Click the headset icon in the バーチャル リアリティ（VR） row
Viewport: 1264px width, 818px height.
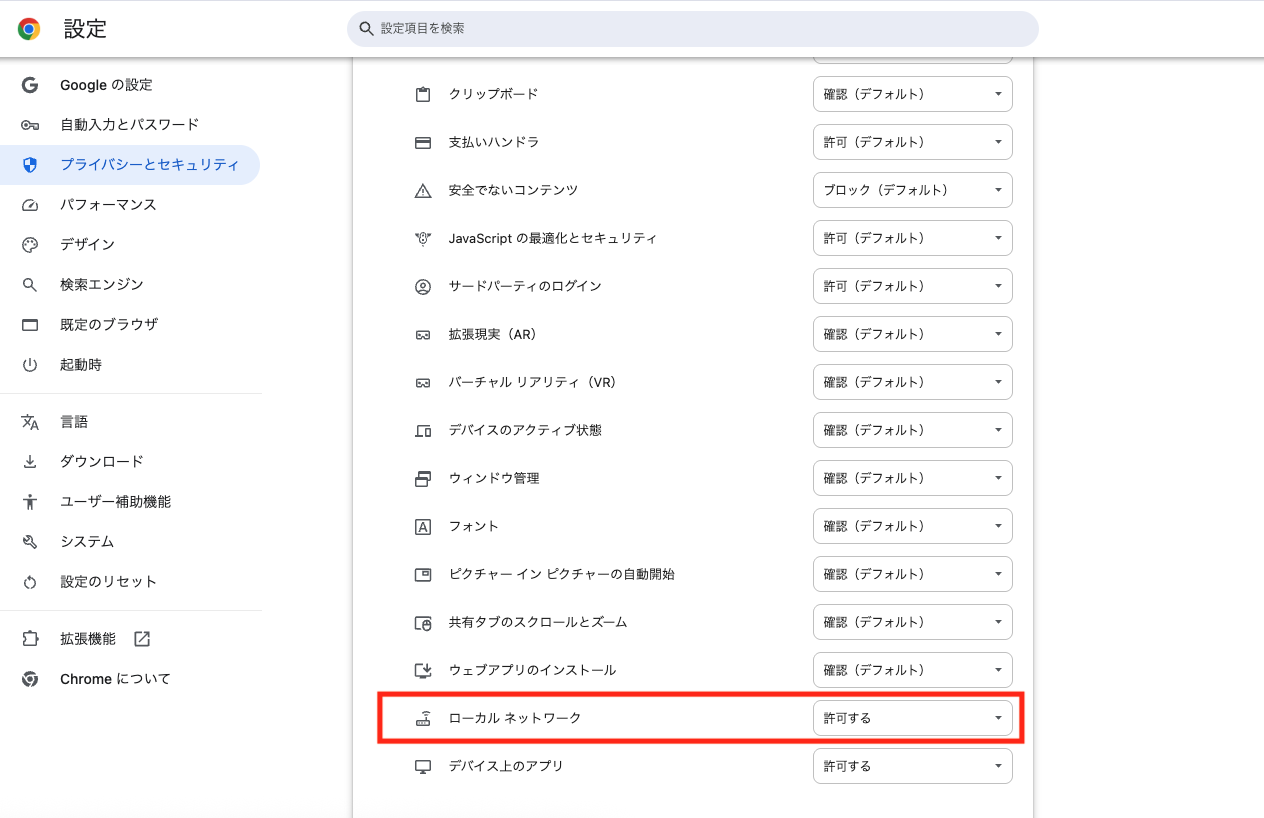pos(423,382)
